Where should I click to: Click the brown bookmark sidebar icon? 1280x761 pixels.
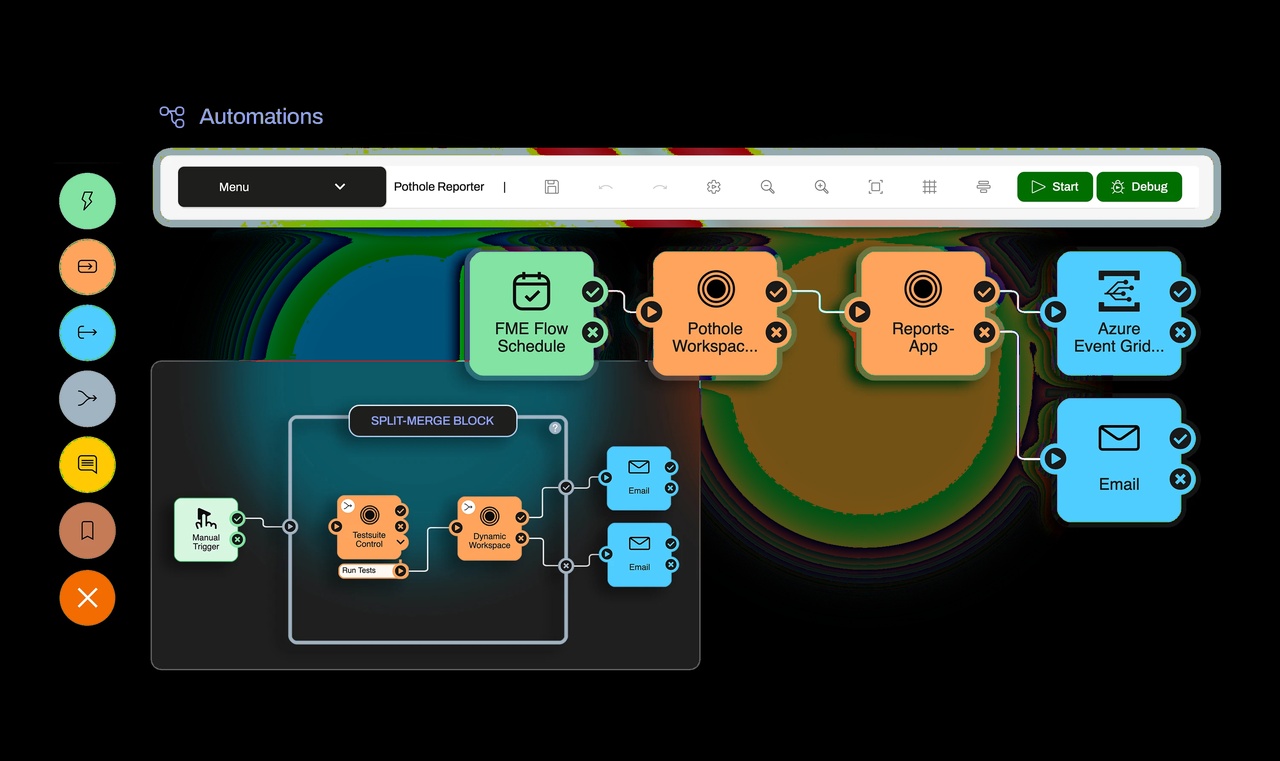88,531
